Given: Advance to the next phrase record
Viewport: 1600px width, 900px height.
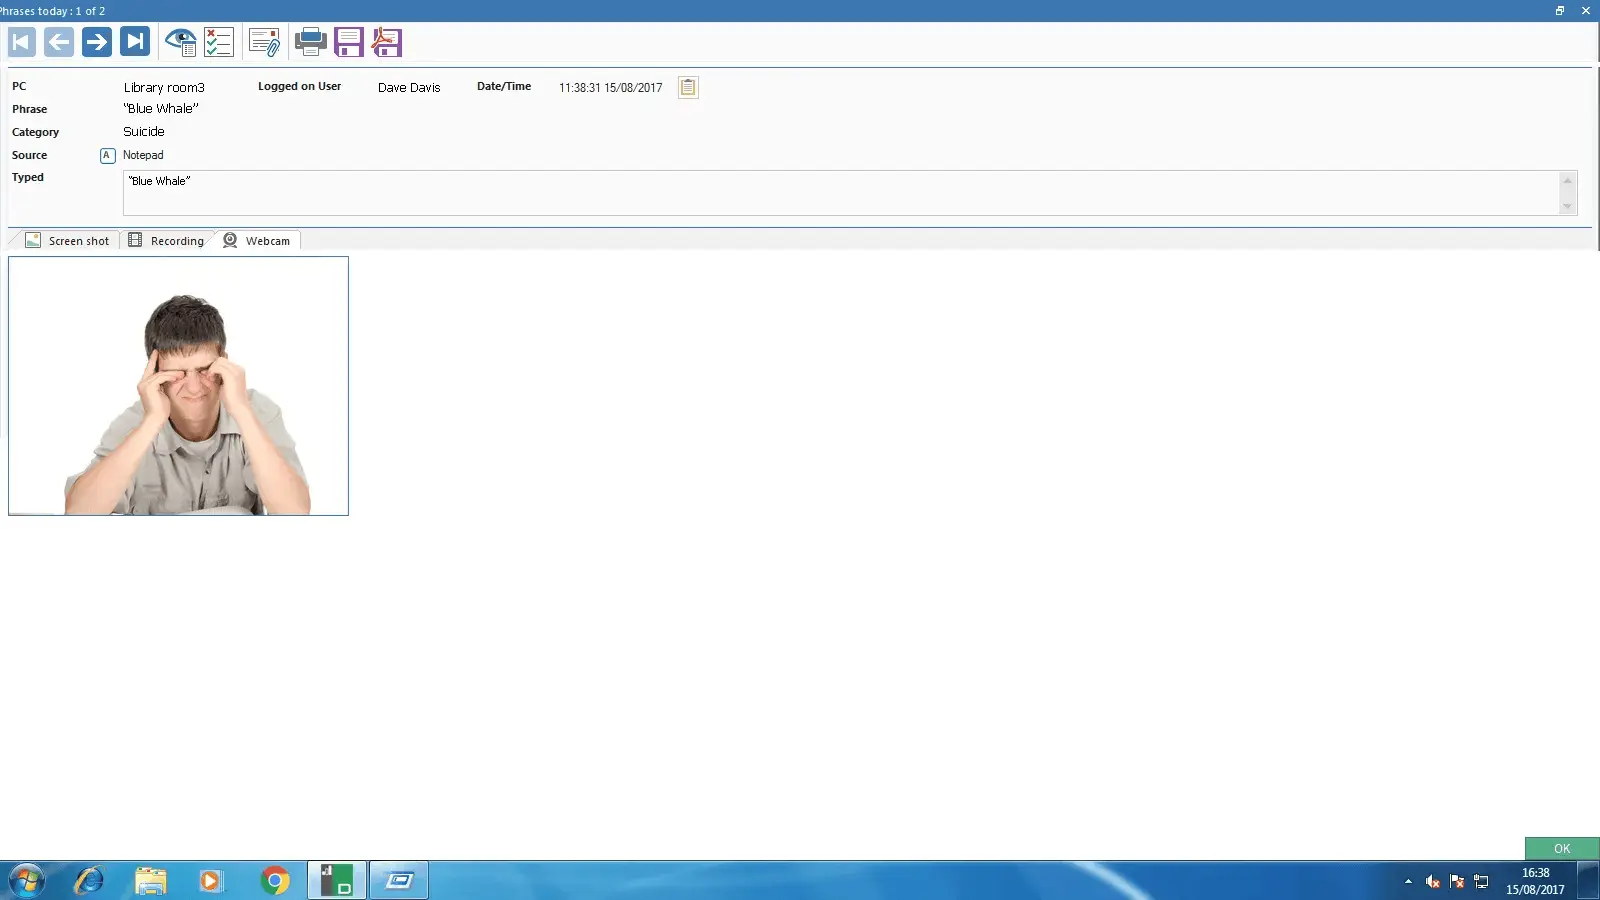Looking at the screenshot, I should (x=97, y=42).
